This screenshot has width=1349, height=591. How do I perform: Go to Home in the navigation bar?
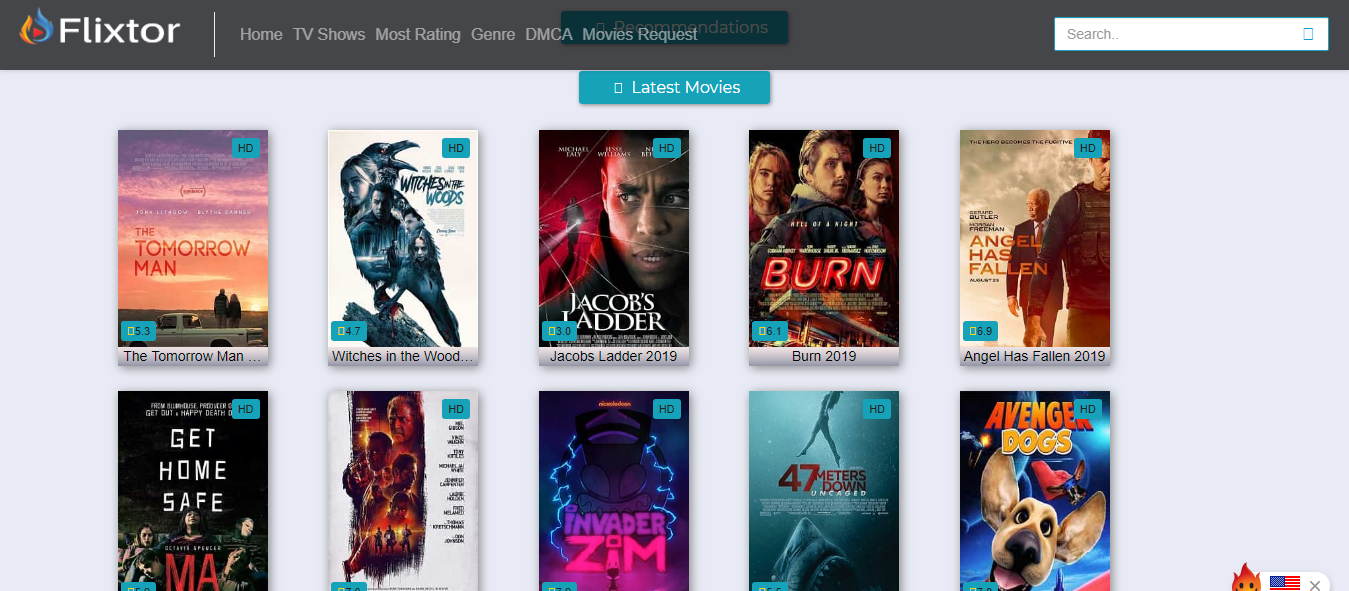click(x=261, y=35)
